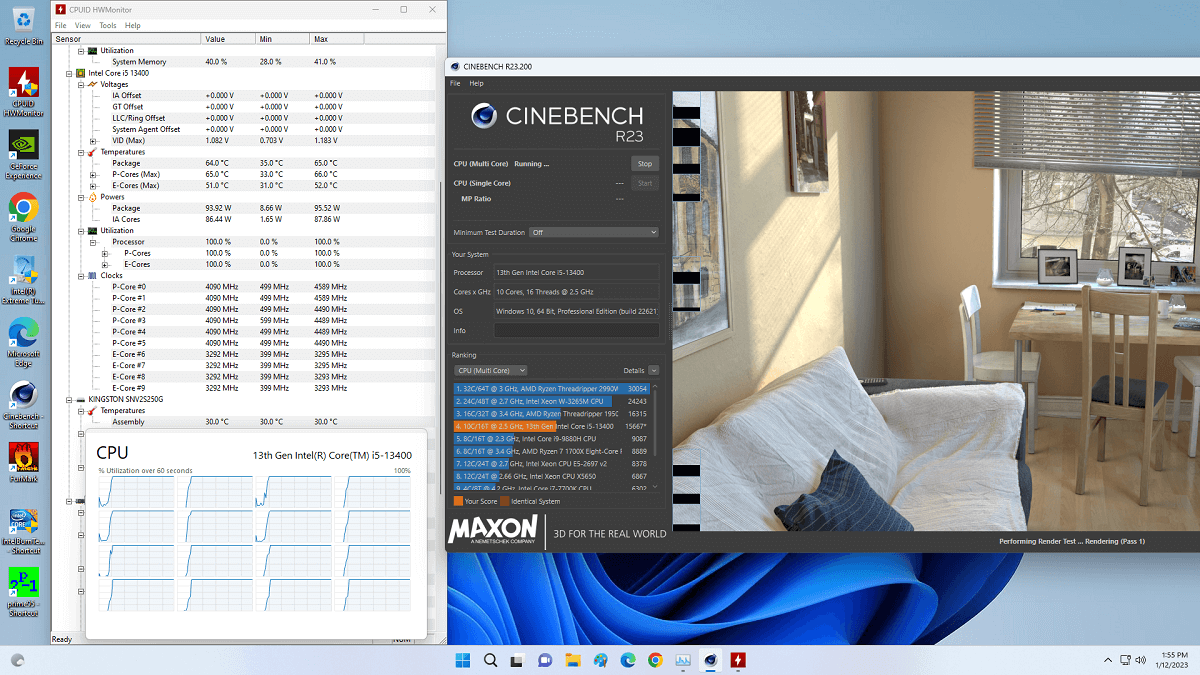
Task: Collapse the KINGSTON SNV2S250G drive node
Action: point(69,399)
